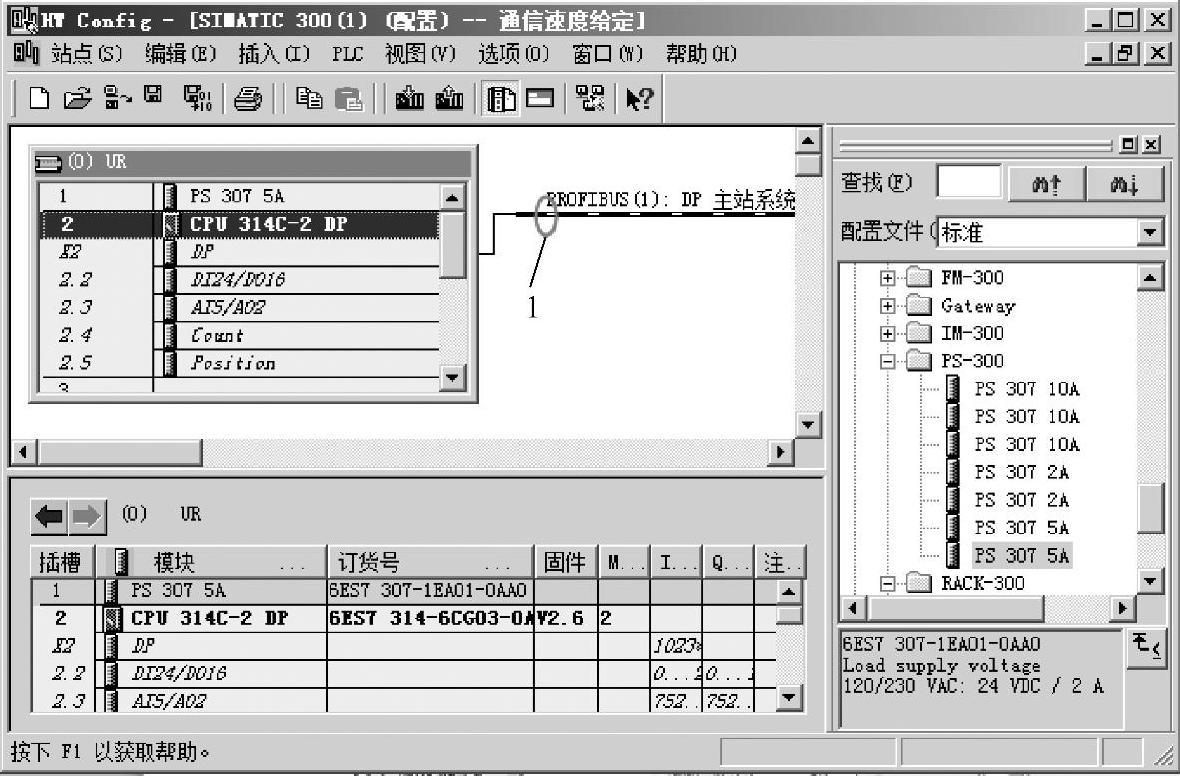Select rack row Count
This screenshot has height=776, width=1180.
point(239,336)
